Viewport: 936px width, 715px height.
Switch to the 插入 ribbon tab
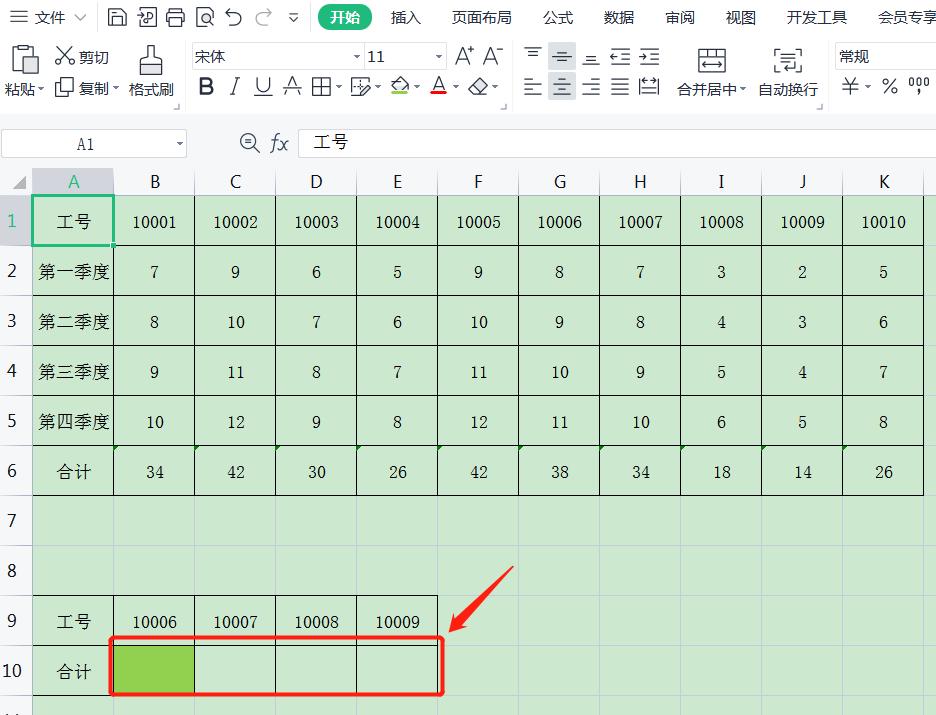[404, 17]
